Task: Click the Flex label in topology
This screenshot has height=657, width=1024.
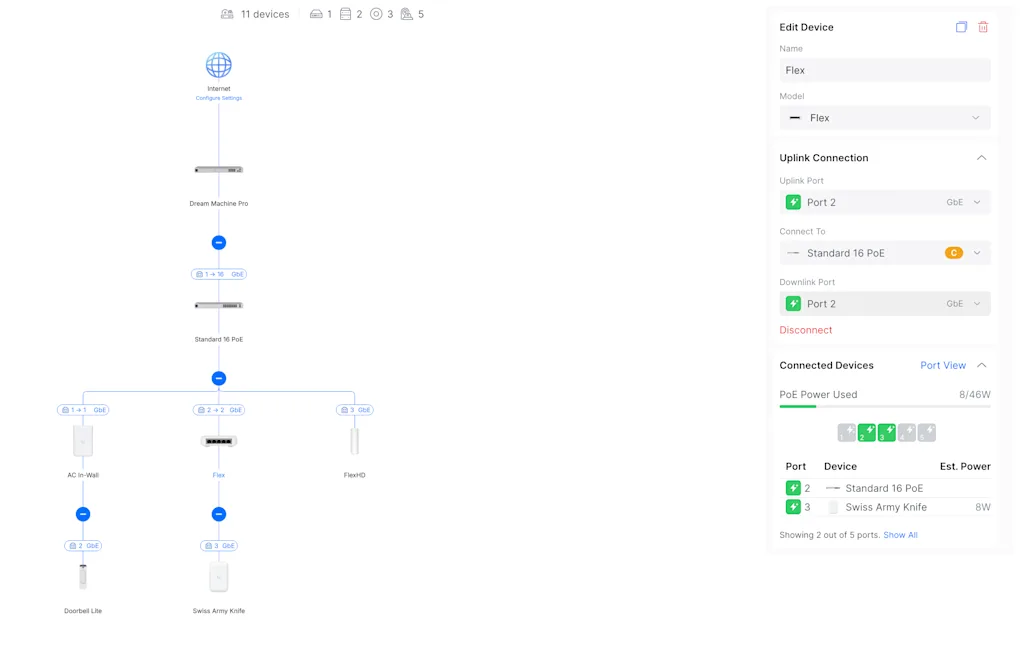Action: tap(219, 475)
